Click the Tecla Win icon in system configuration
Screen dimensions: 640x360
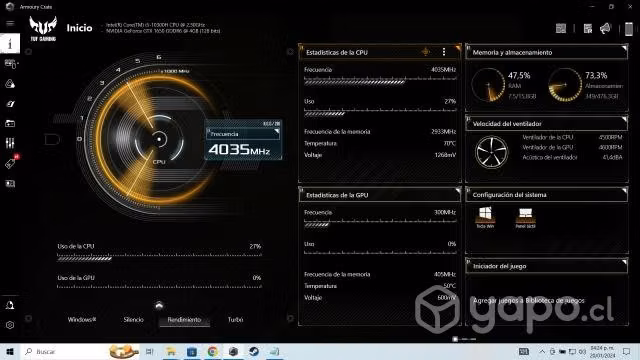coord(485,217)
